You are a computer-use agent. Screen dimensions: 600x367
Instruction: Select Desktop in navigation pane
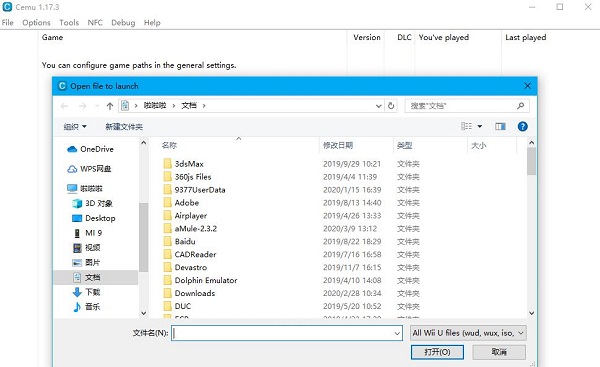[x=94, y=218]
